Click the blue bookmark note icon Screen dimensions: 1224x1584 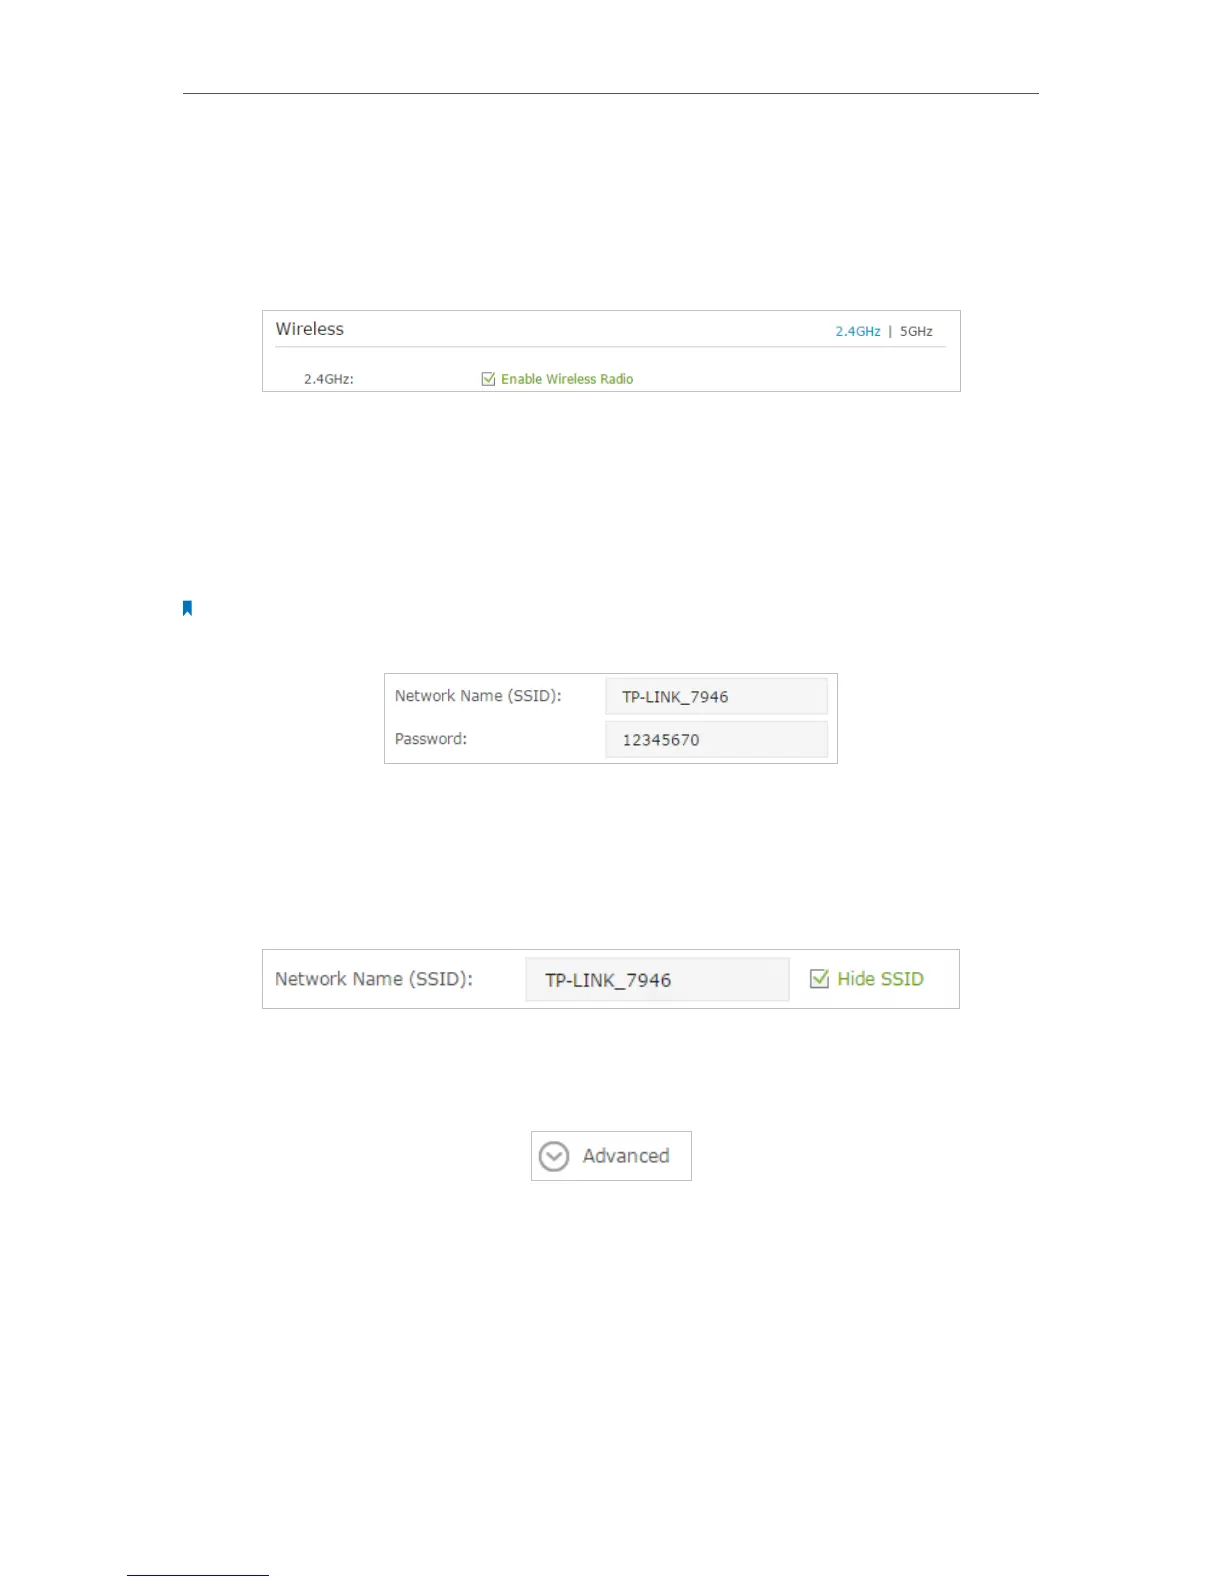pos(187,608)
